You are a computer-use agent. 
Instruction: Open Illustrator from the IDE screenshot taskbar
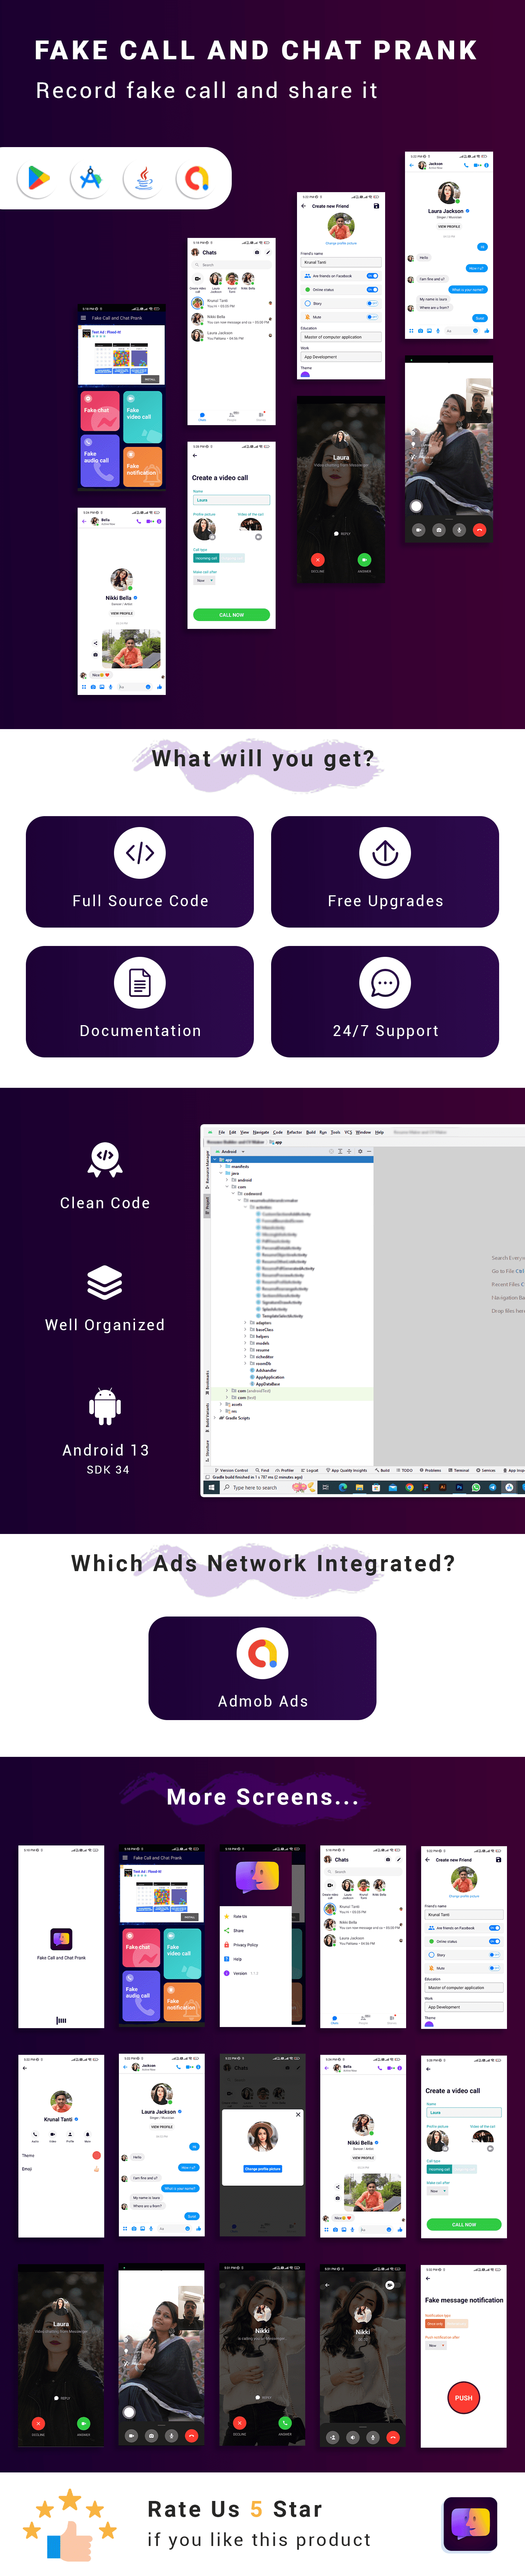coord(443,1487)
